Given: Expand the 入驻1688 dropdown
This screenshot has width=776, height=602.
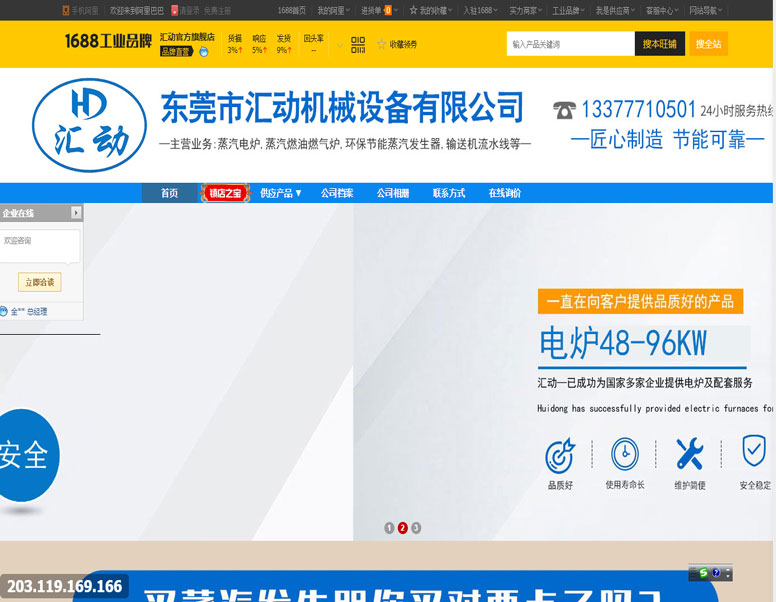Looking at the screenshot, I should [x=480, y=10].
